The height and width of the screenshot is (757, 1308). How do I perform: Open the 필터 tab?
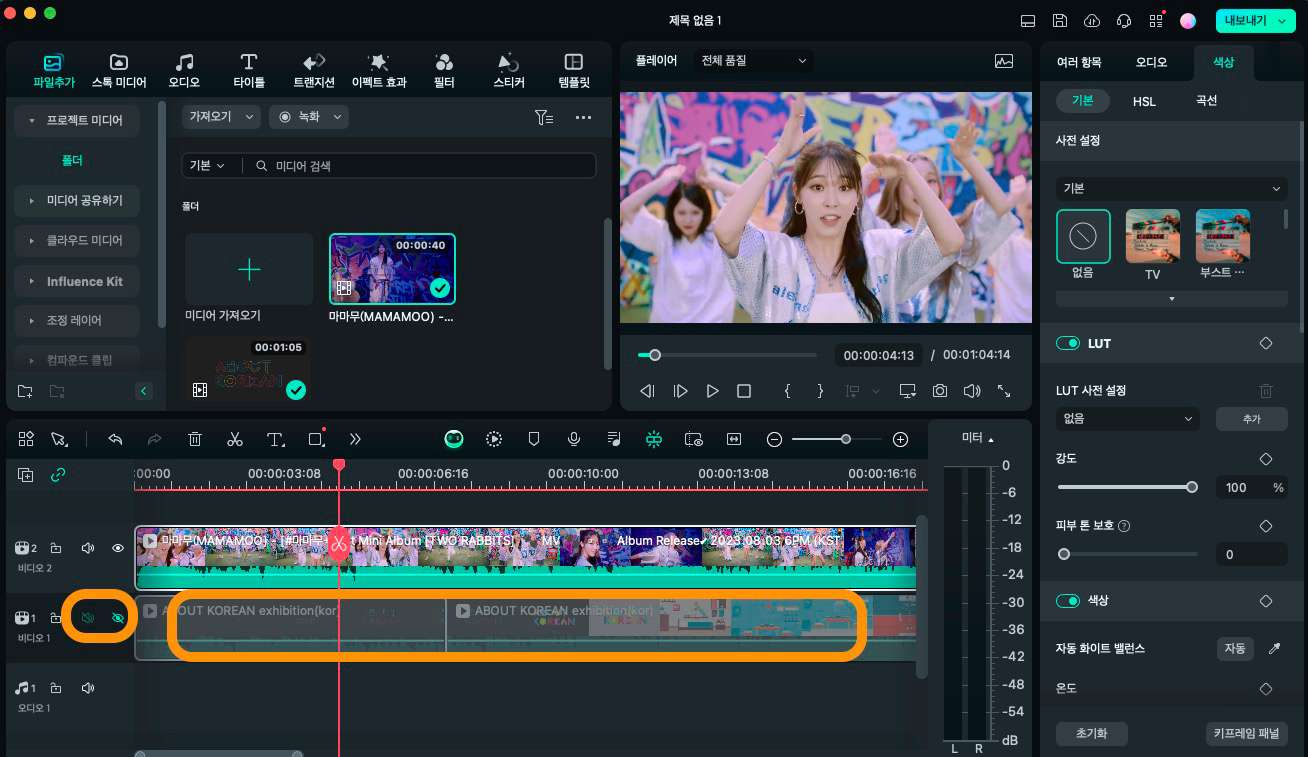[444, 71]
